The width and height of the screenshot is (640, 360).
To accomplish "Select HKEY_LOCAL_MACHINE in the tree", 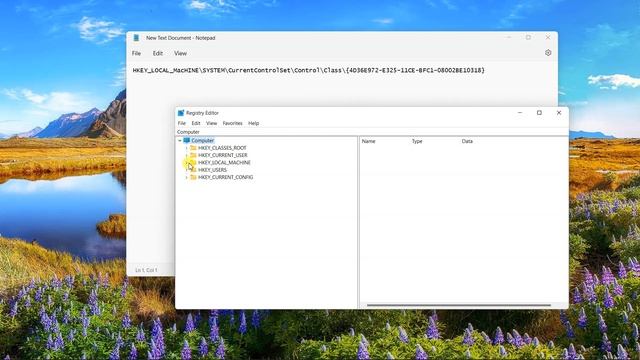I will [x=224, y=163].
